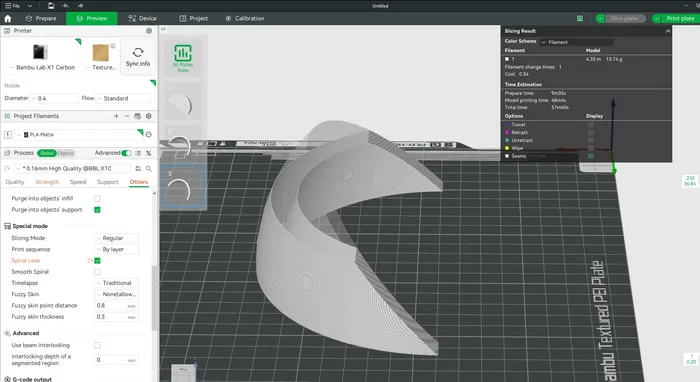Image resolution: width=700 pixels, height=382 pixels.
Task: Open Fuzzy Skin dropdown
Action: click(117, 294)
